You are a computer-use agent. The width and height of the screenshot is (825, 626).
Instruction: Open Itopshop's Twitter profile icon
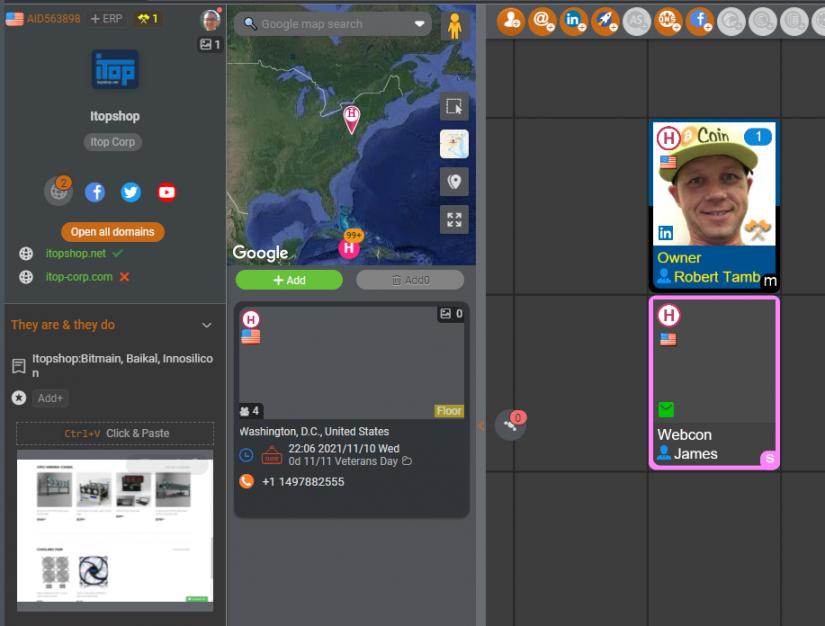pyautogui.click(x=131, y=192)
